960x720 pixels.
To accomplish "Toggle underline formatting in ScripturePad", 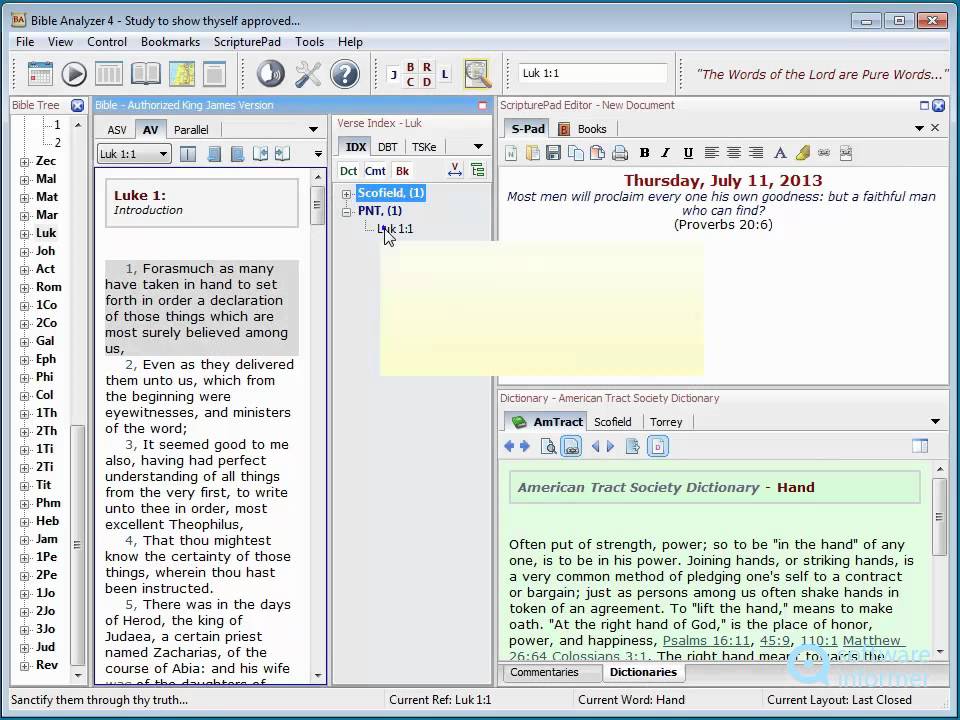I will (x=688, y=153).
